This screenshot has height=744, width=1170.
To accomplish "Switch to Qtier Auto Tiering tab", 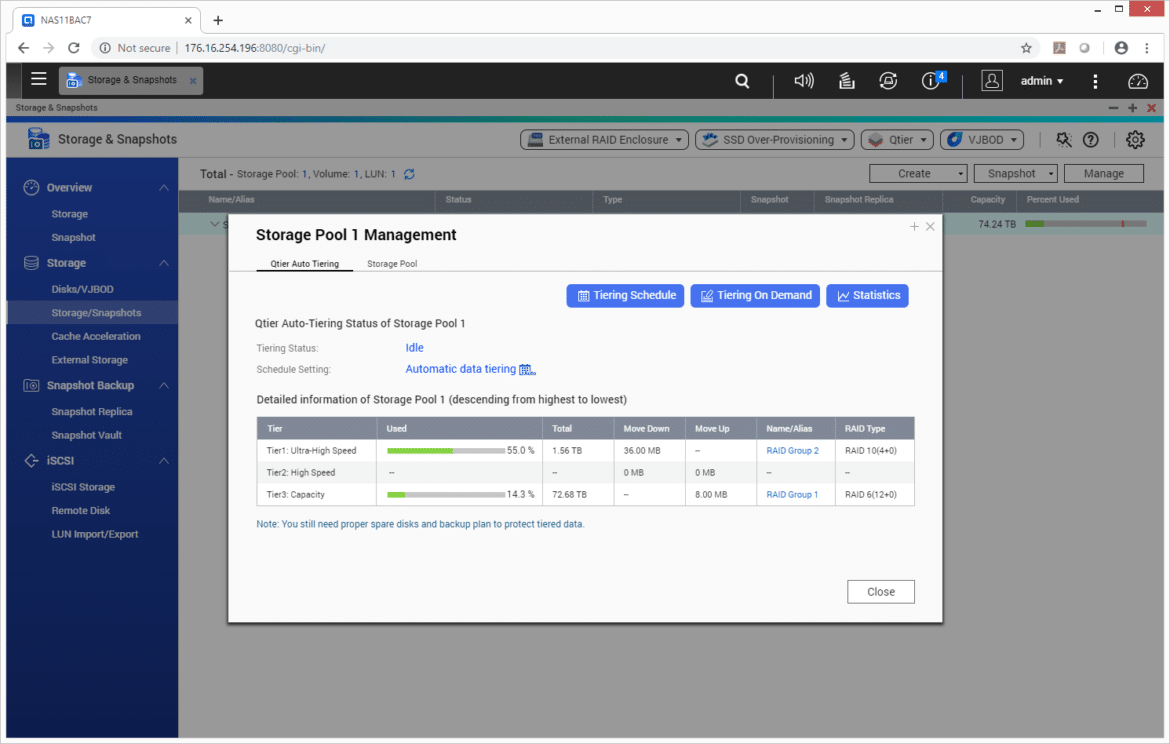I will (x=304, y=263).
